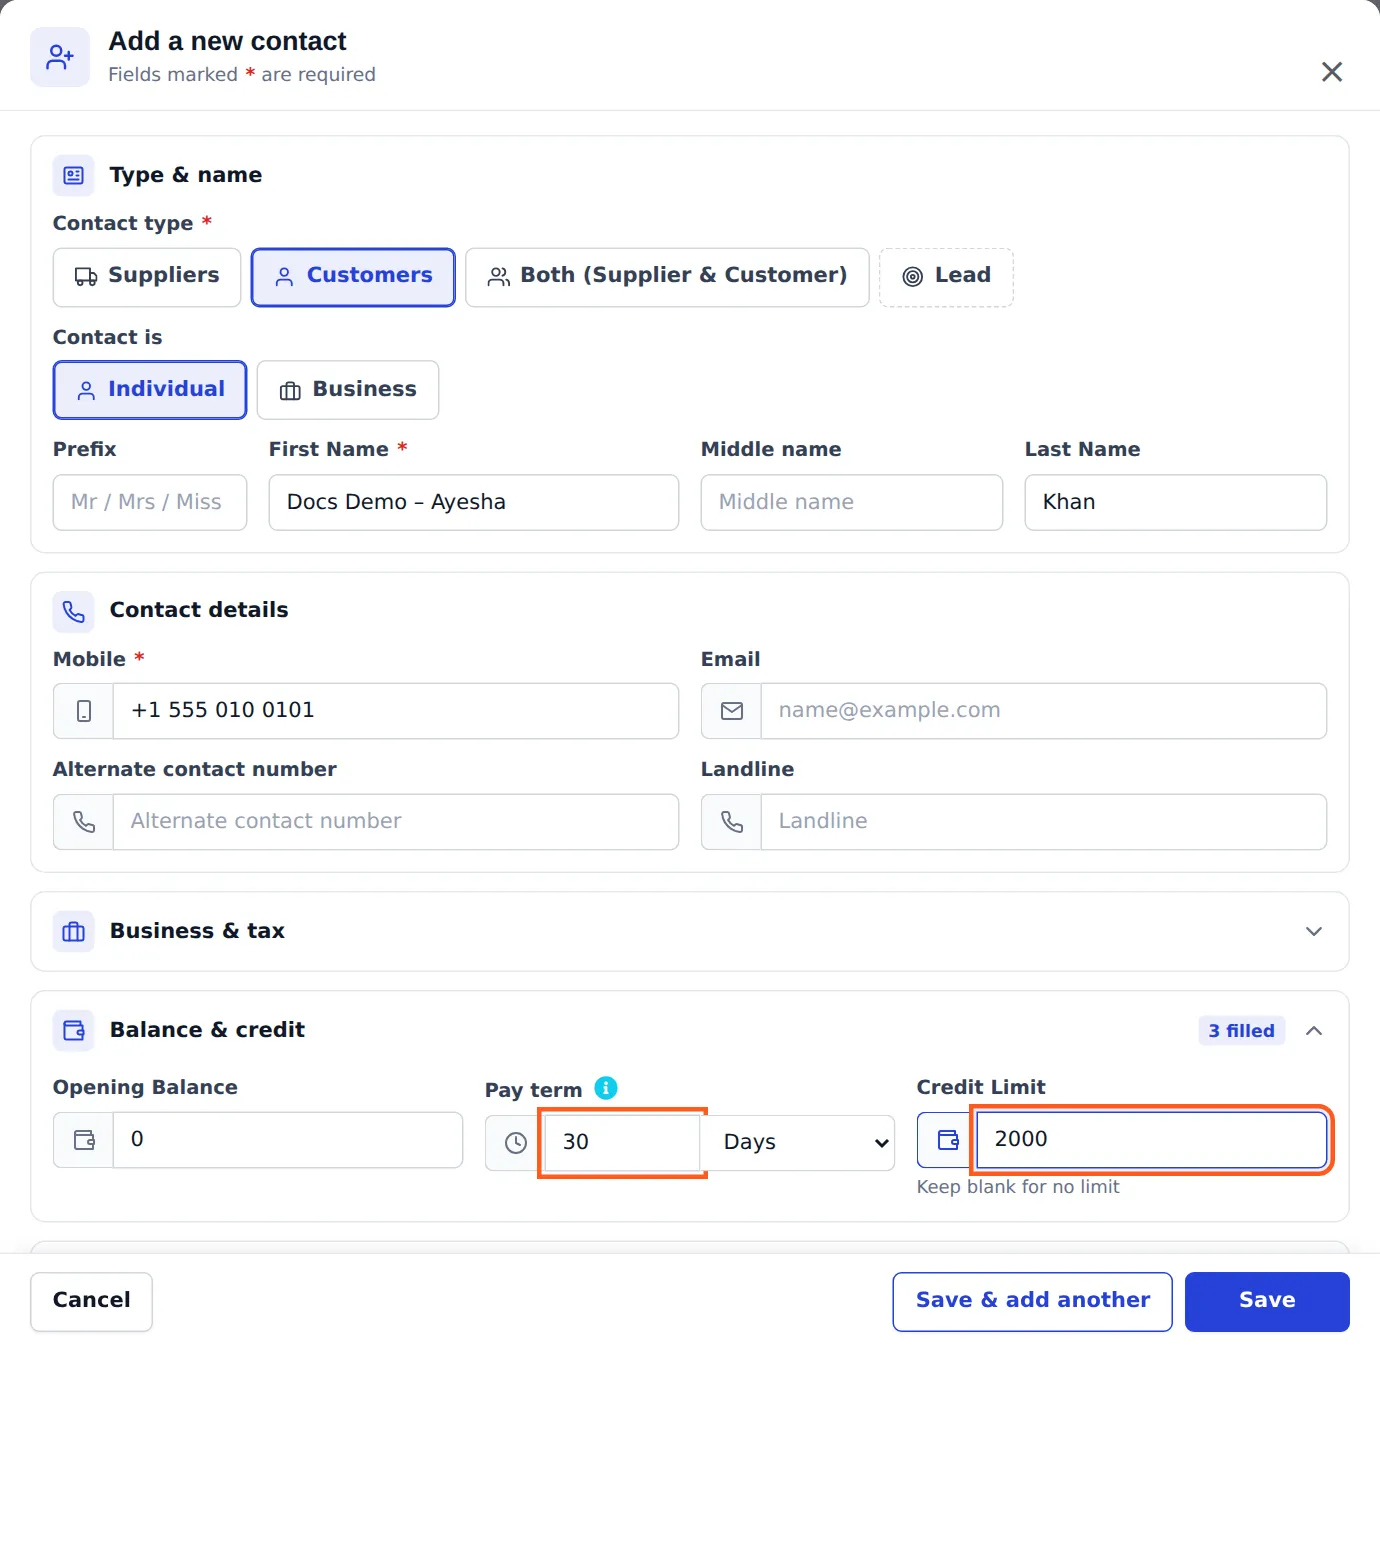Click the Business & tax briefcase icon
This screenshot has height=1548, width=1380.
[x=74, y=932]
